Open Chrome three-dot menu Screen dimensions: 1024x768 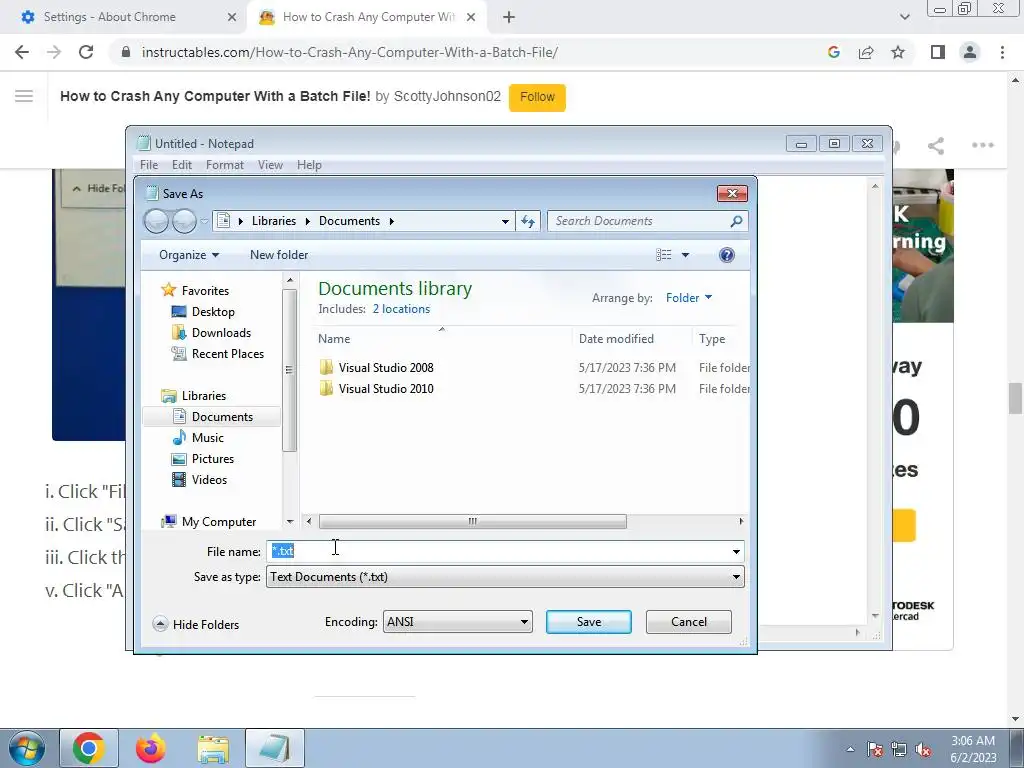(1002, 52)
